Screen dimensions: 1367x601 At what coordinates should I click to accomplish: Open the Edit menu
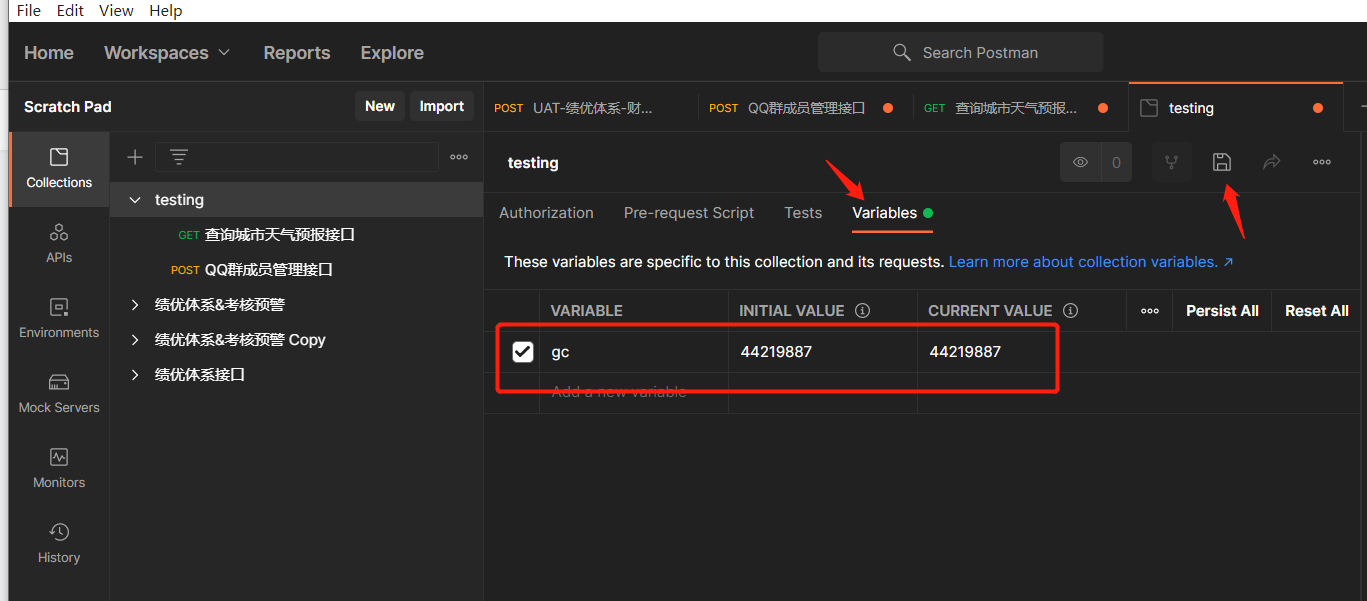pos(70,10)
